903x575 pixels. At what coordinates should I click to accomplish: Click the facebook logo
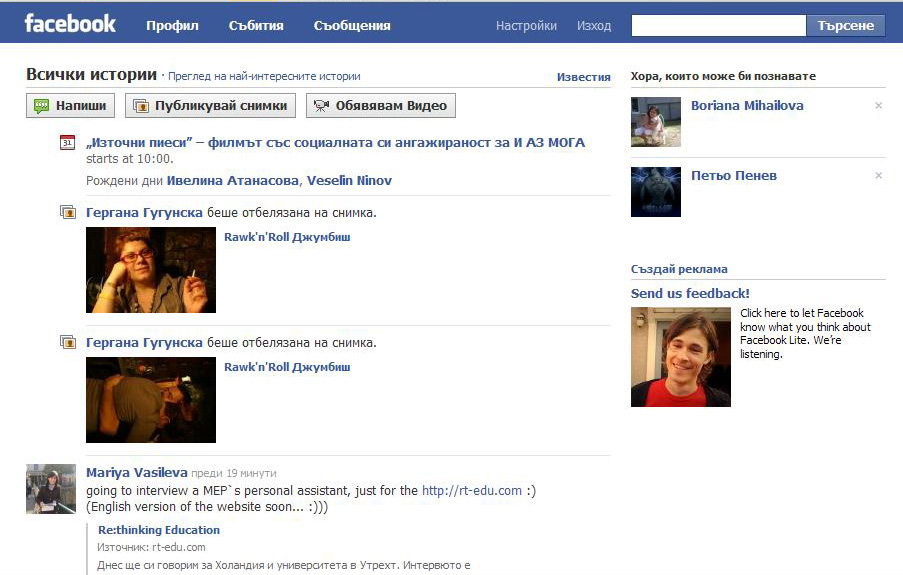[70, 24]
